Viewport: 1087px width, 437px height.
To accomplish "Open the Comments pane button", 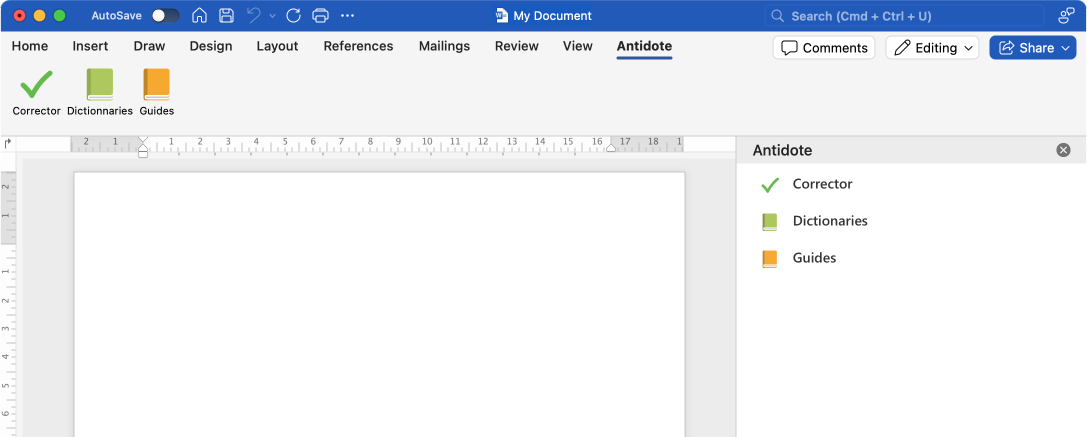I will [x=823, y=48].
